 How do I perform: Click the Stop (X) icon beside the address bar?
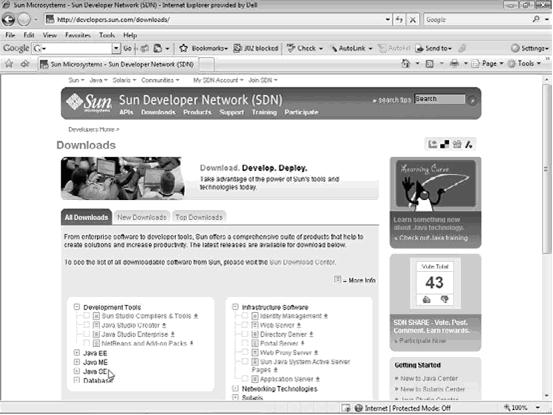[412, 20]
